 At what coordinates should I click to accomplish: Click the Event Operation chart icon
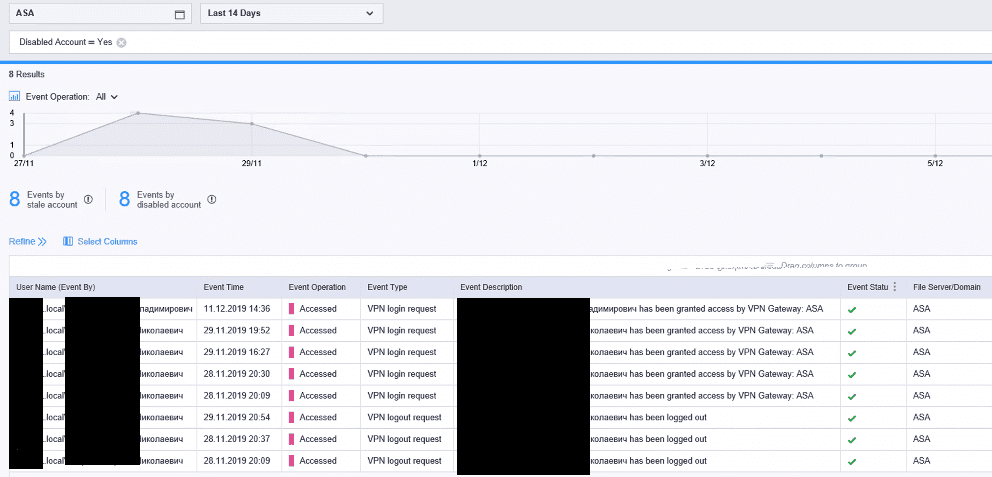[x=15, y=97]
